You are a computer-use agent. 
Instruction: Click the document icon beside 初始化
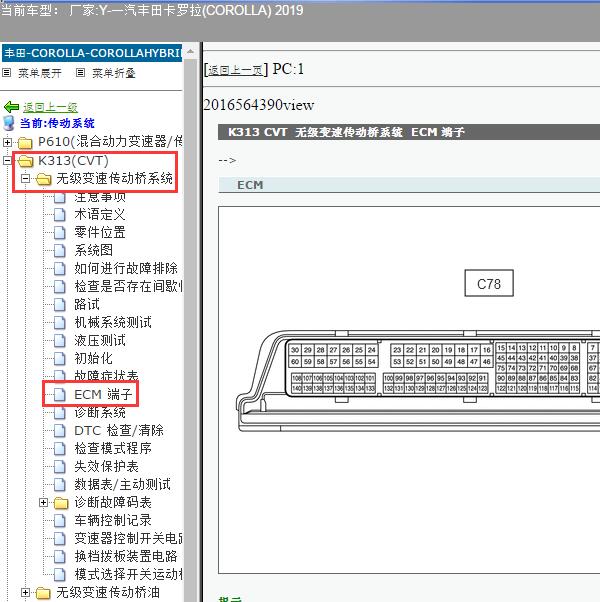(60, 359)
